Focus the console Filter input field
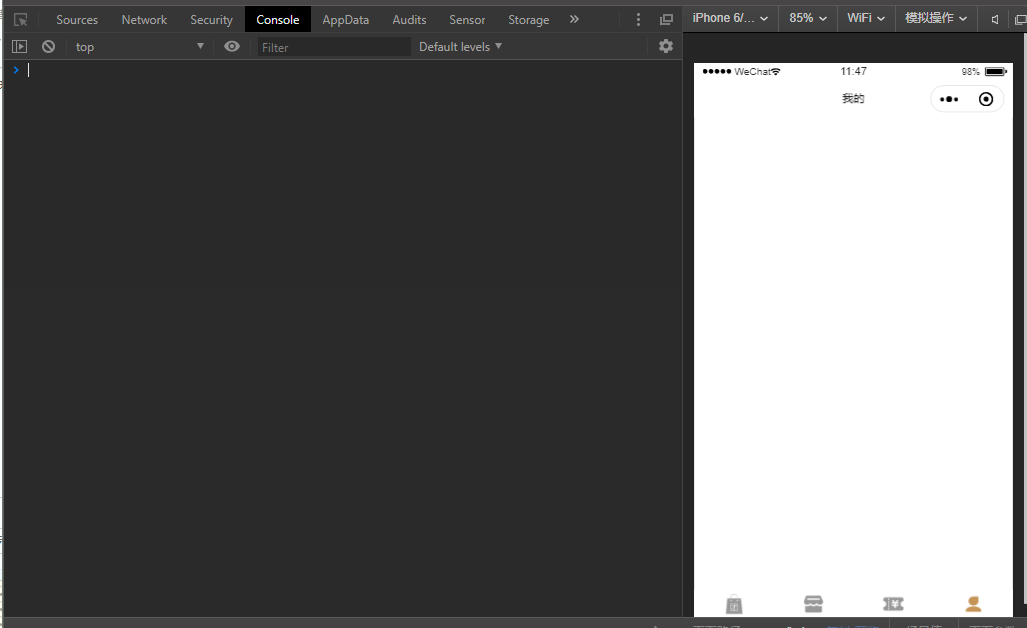 [x=333, y=47]
